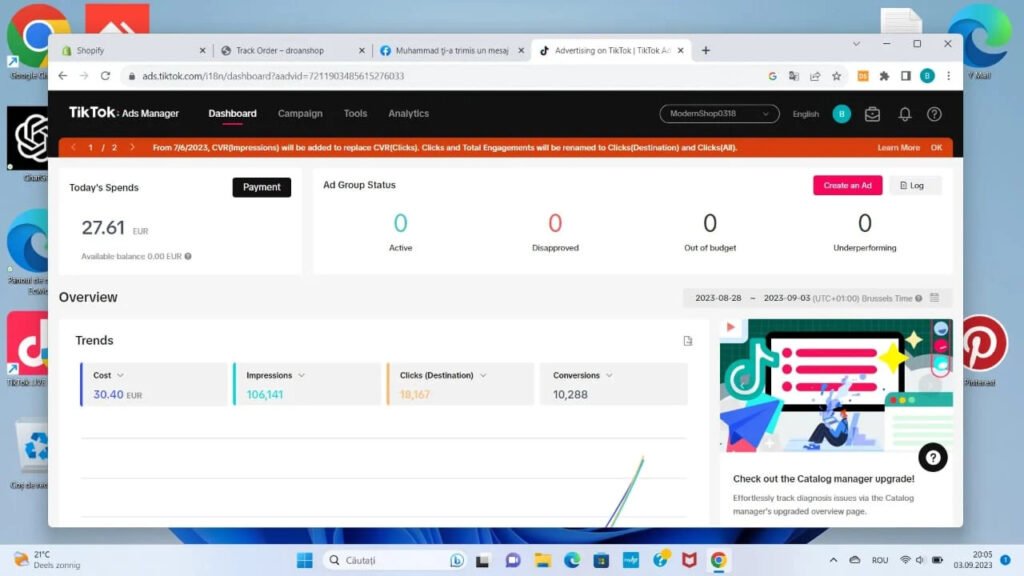Open the notifications bell in TikTok header
The height and width of the screenshot is (576, 1024).
904,114
